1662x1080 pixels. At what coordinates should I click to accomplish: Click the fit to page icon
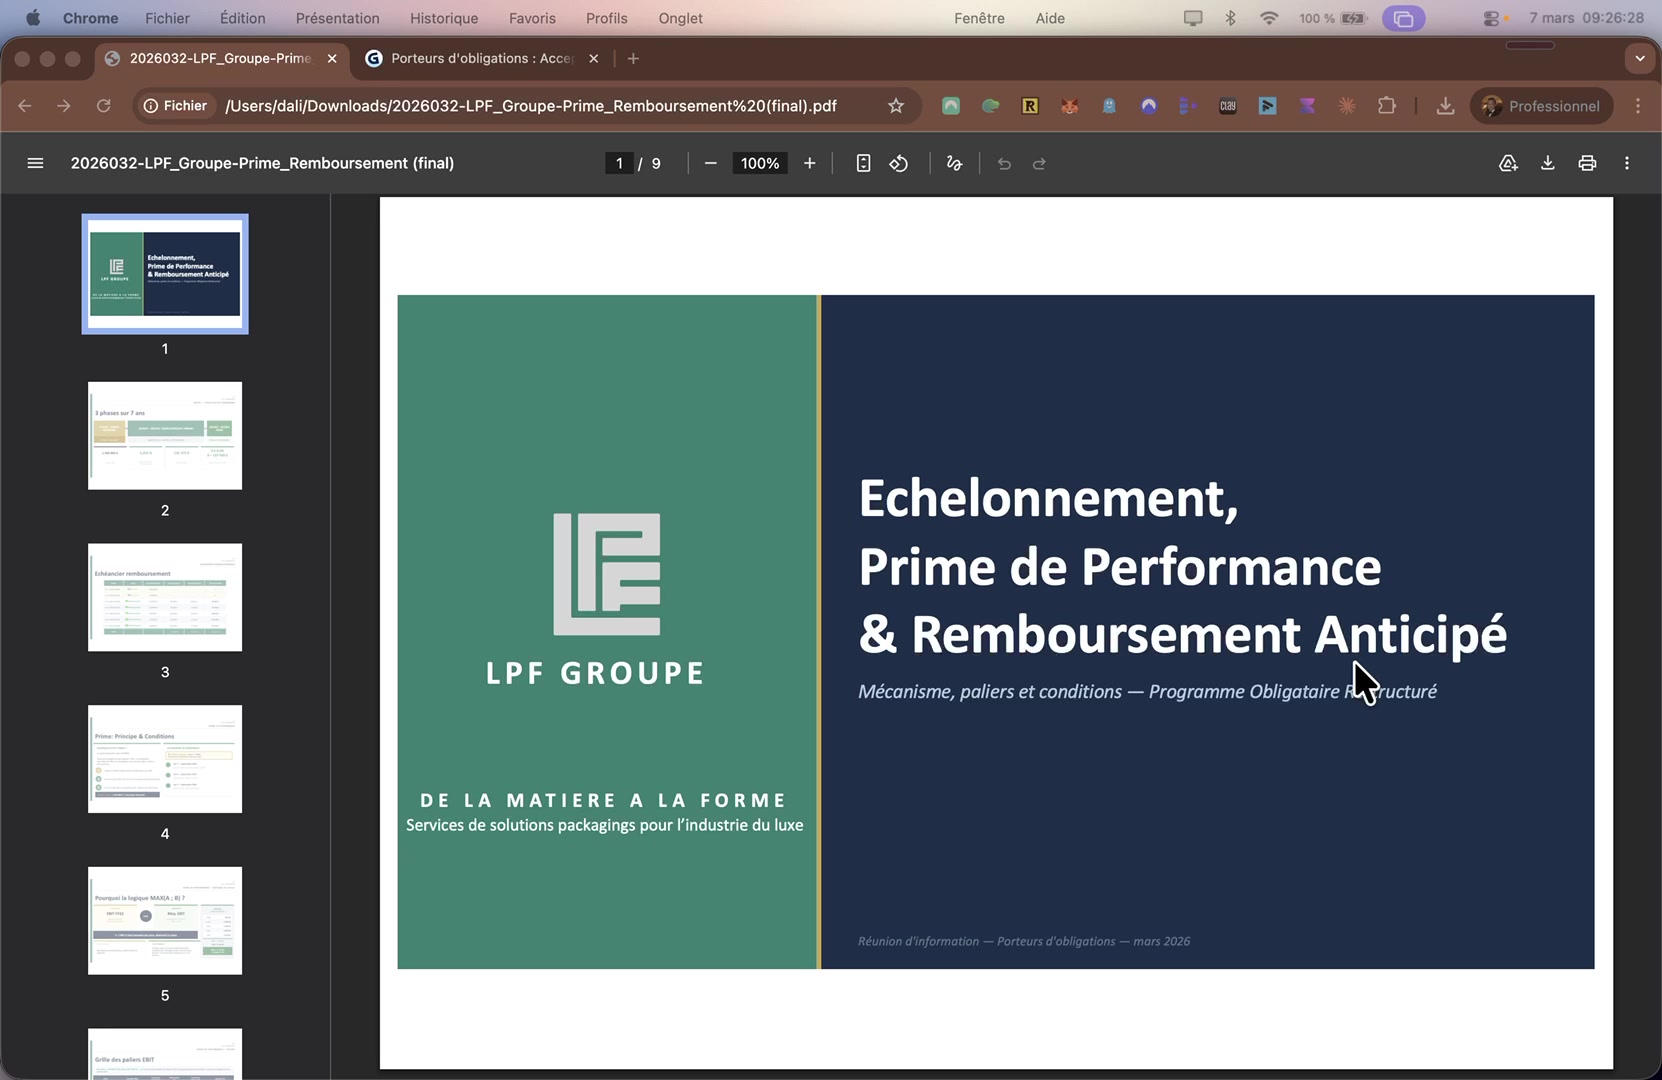pos(863,163)
